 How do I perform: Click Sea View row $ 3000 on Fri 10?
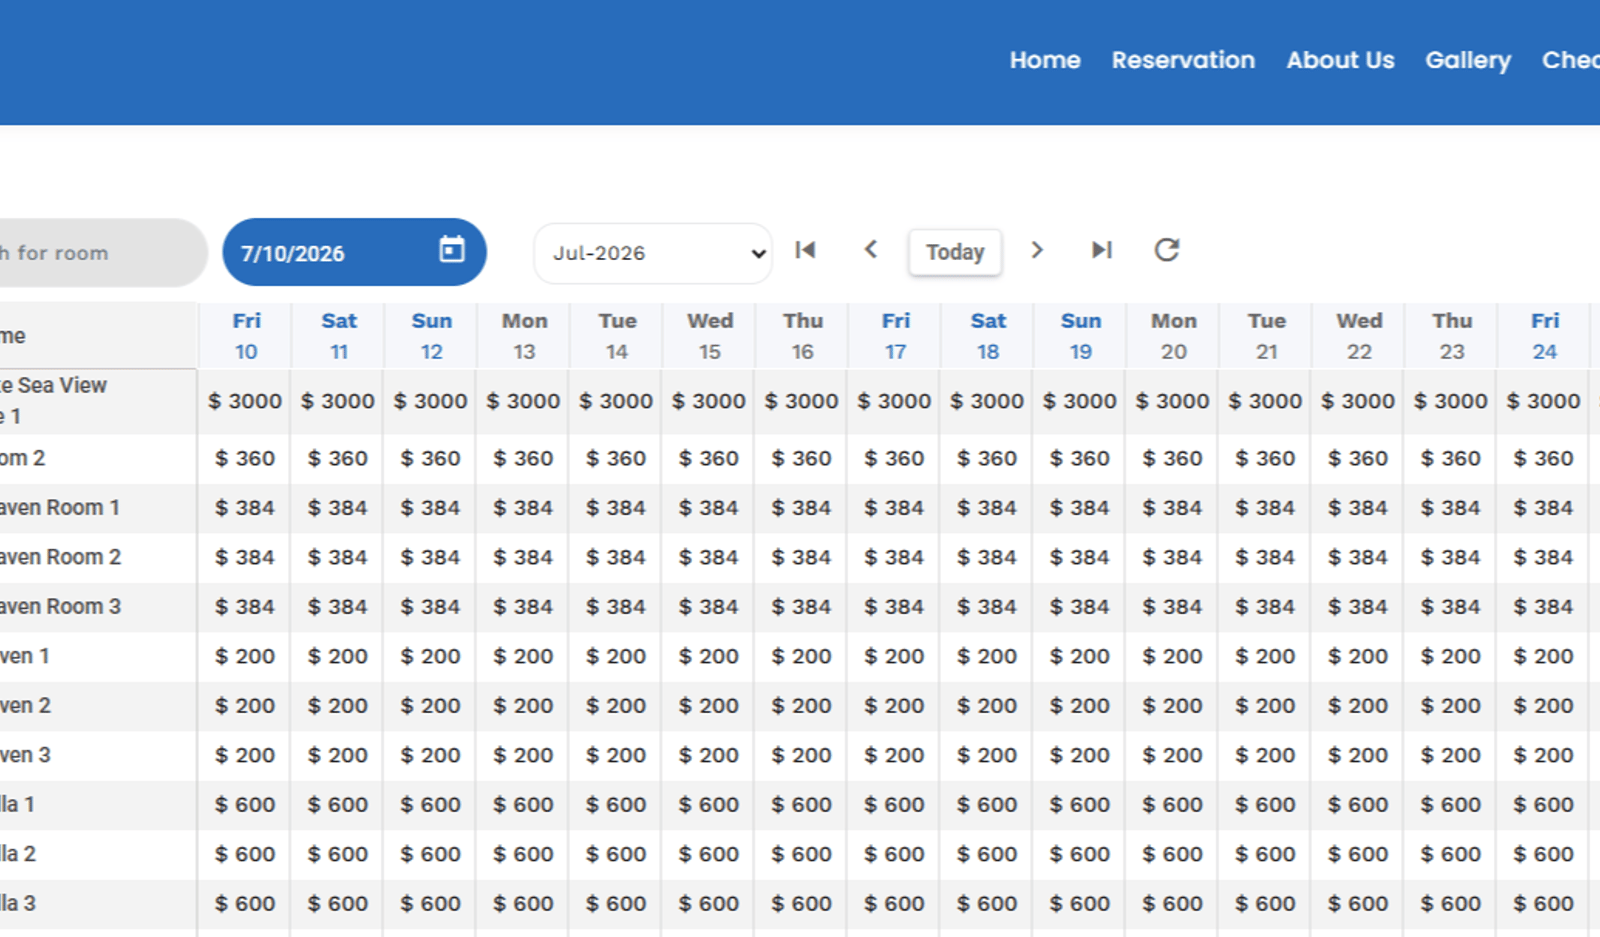click(x=245, y=401)
